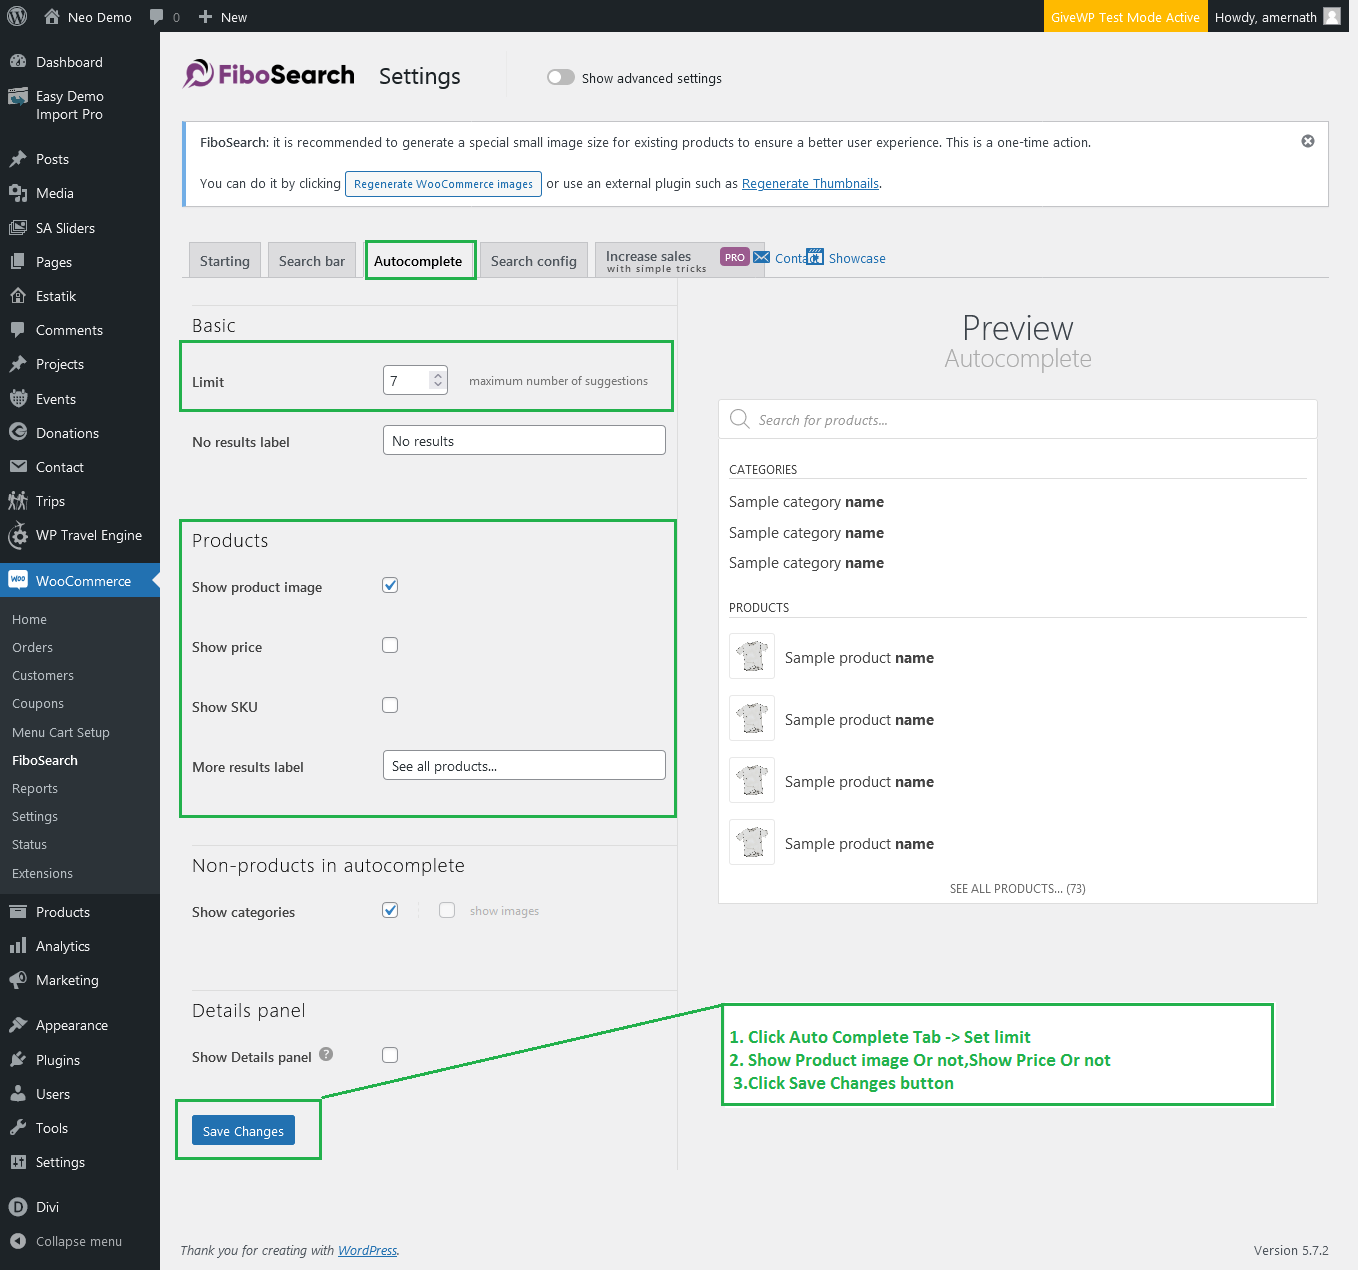
Task: Open the Showcase link
Action: [846, 258]
